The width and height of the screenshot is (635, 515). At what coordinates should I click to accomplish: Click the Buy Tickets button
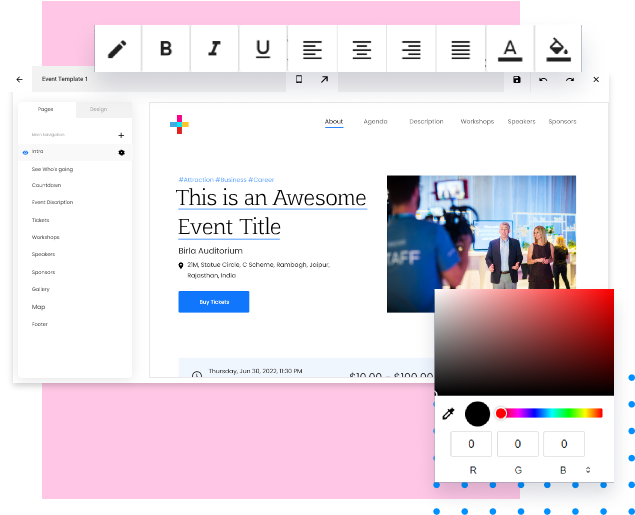pos(213,302)
